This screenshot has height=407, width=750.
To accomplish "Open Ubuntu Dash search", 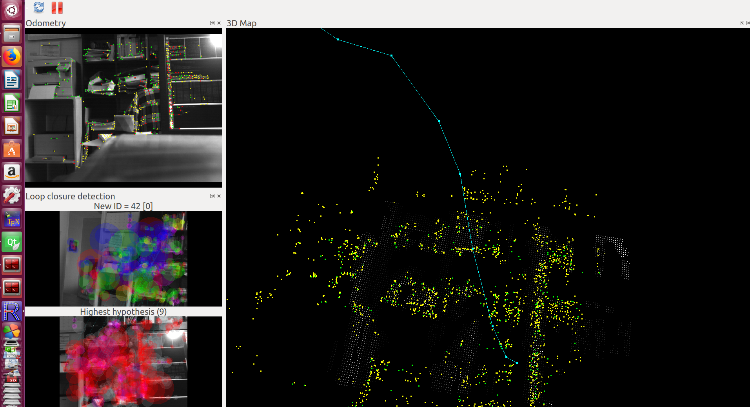I will click(12, 11).
